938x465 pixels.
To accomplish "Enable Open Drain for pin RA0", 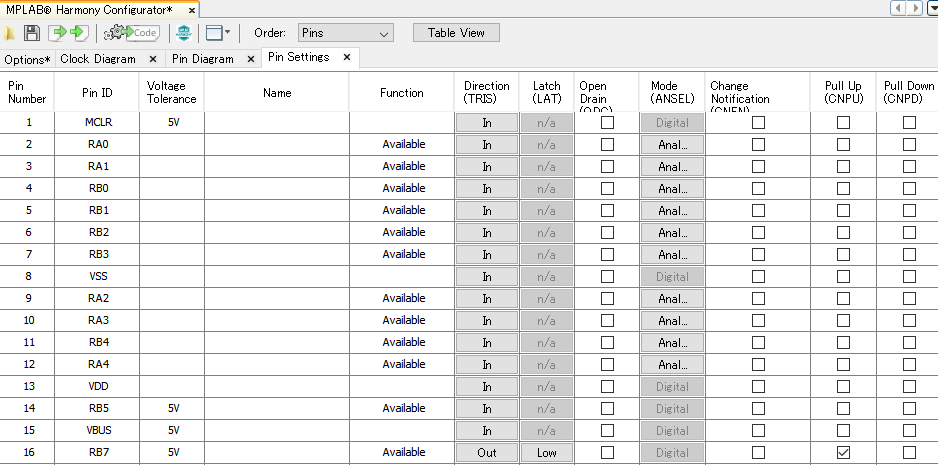I will [607, 144].
